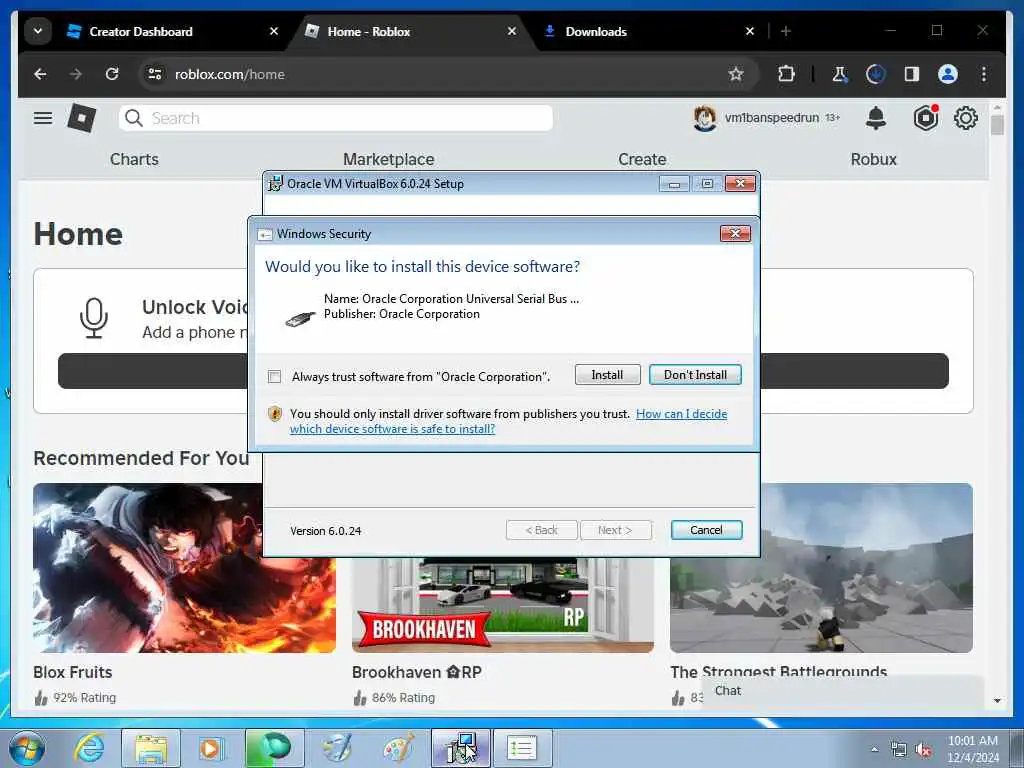Go forward in the browser
This screenshot has height=768, width=1024.
(x=76, y=74)
